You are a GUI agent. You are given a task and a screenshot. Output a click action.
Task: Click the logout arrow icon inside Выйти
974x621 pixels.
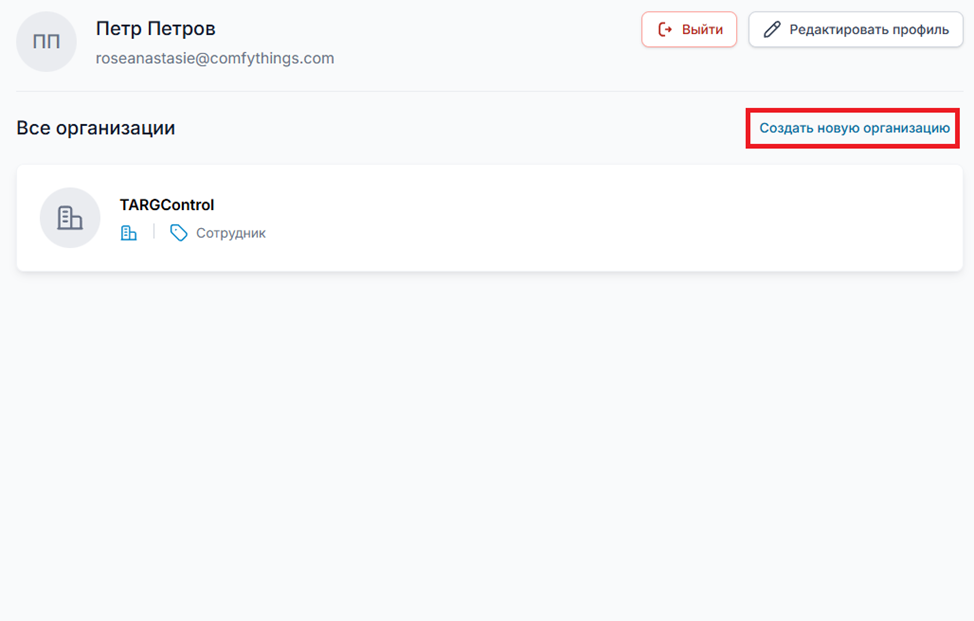pyautogui.click(x=665, y=30)
